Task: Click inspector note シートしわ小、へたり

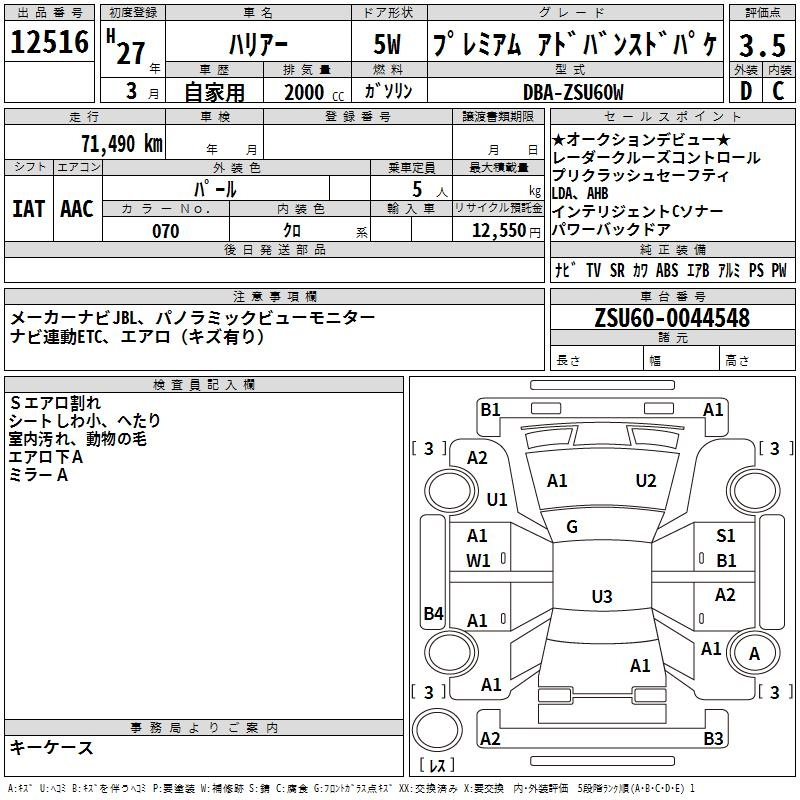Action: pos(85,420)
